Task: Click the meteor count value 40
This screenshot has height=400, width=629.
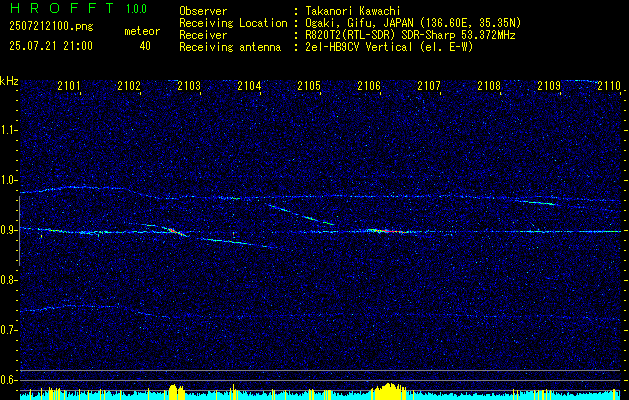Action: pos(145,46)
